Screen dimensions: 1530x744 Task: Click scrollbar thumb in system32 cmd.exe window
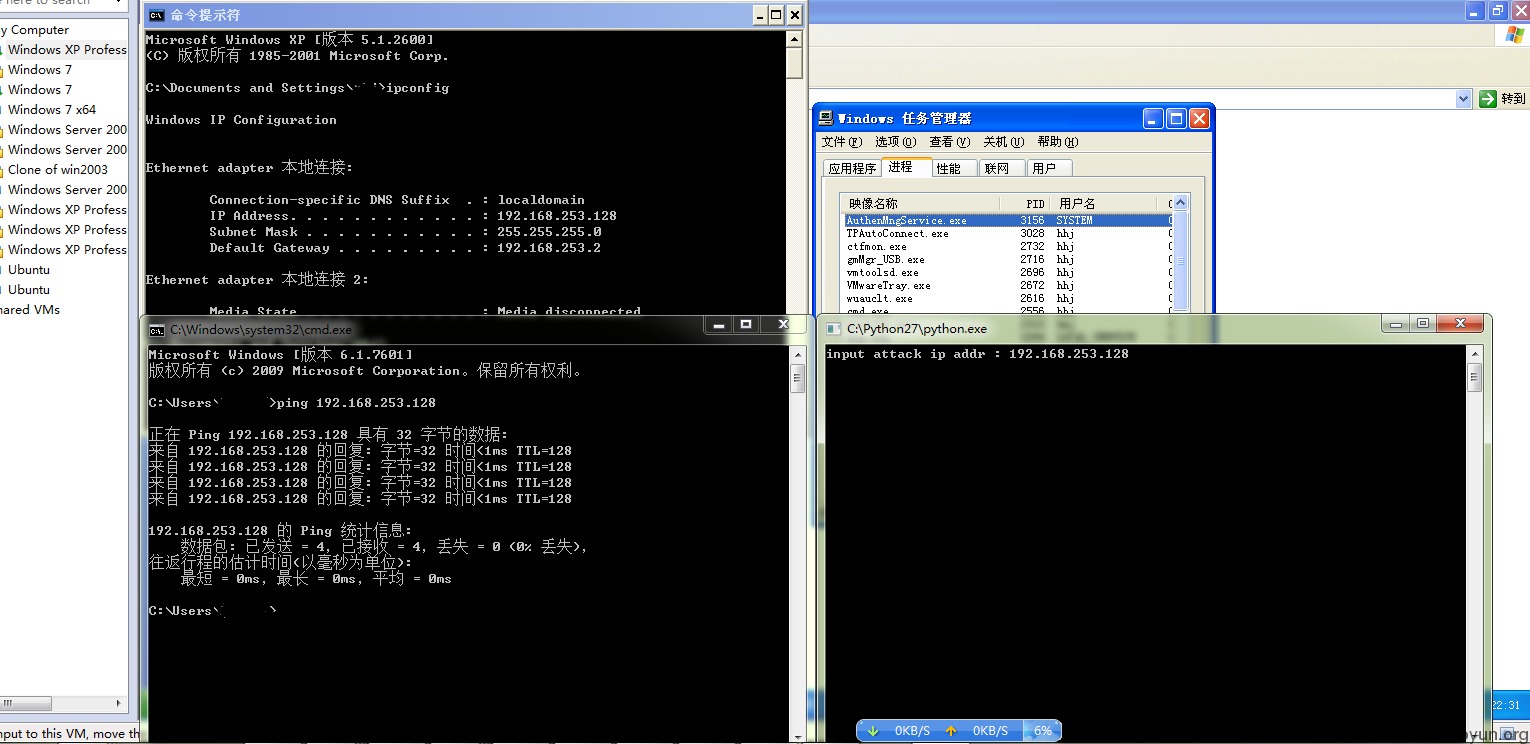tap(797, 379)
